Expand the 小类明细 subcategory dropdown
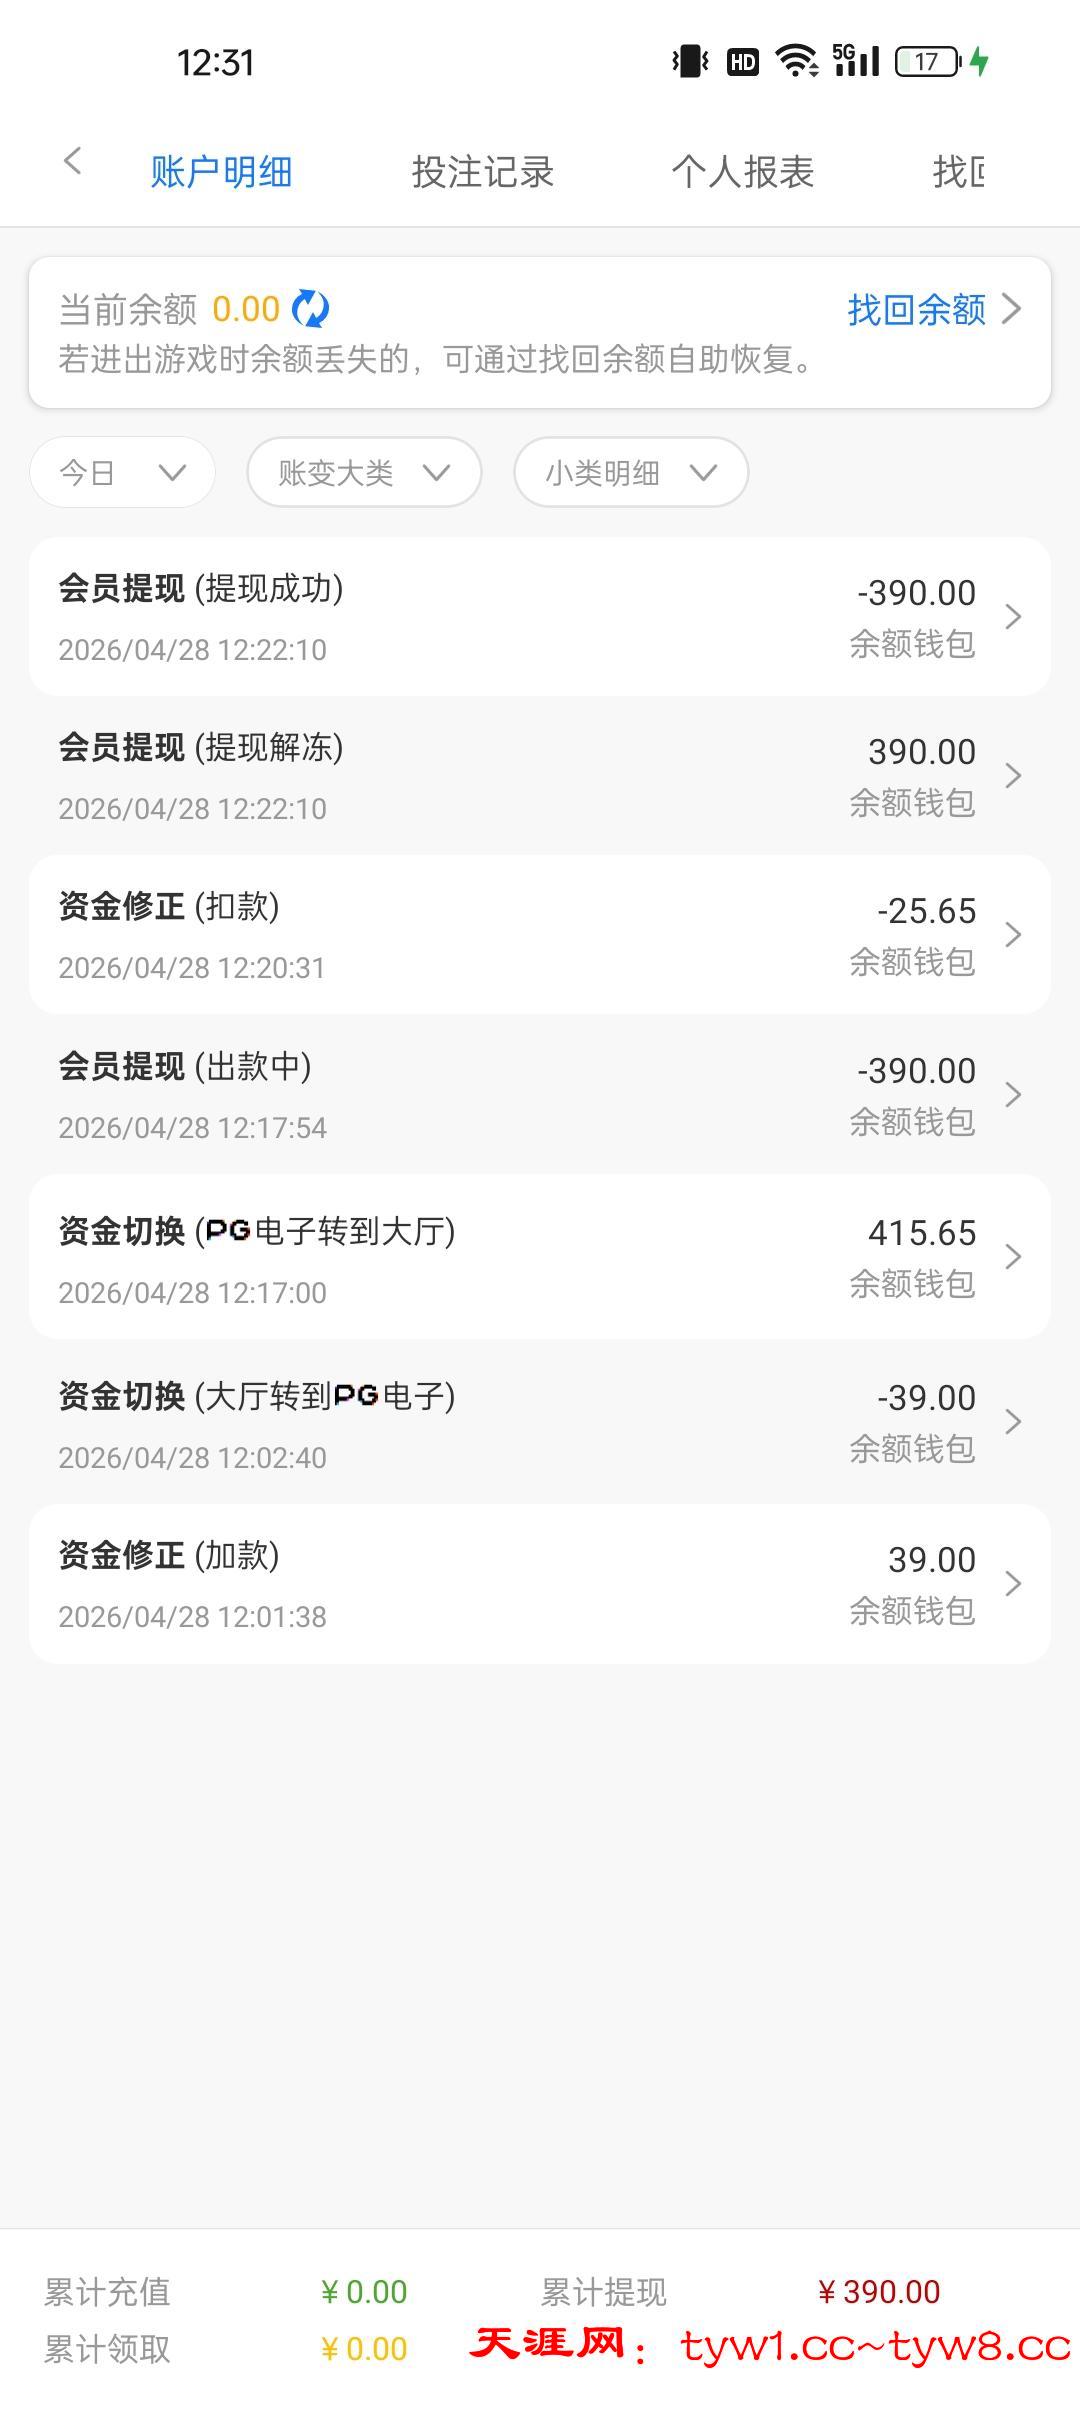This screenshot has height=2412, width=1080. click(631, 472)
